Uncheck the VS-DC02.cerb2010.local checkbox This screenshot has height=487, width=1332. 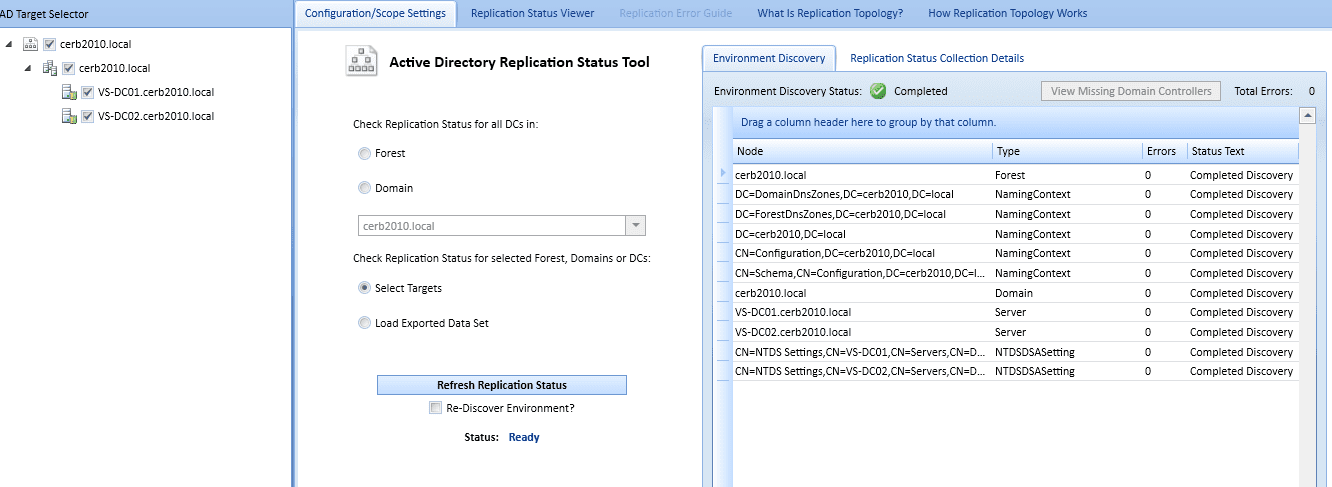88,116
